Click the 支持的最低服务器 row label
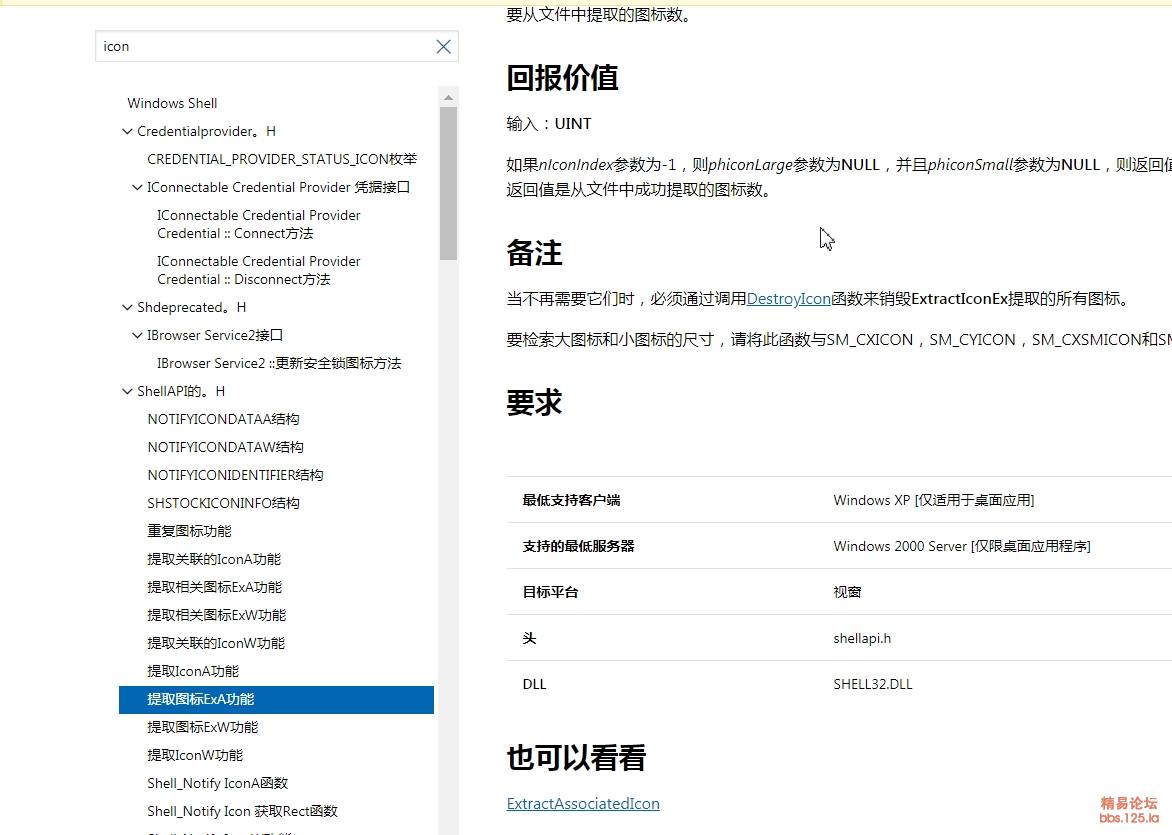The width and height of the screenshot is (1172, 835). click(x=579, y=546)
